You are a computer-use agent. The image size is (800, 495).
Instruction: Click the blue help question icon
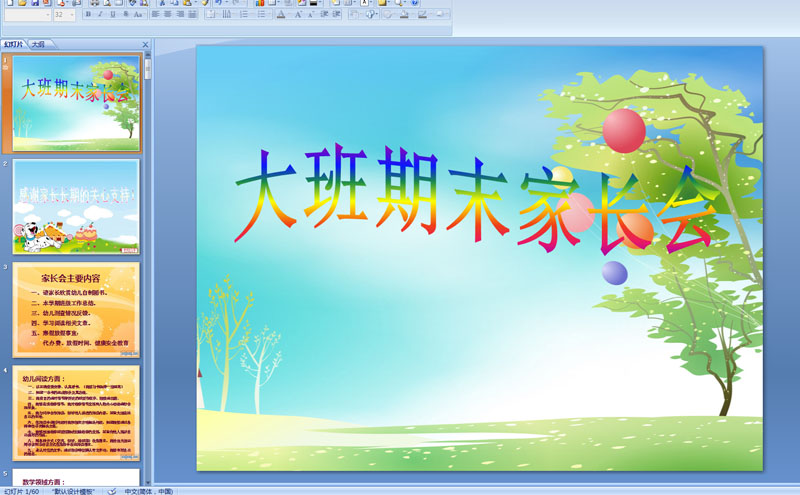pyautogui.click(x=414, y=3)
